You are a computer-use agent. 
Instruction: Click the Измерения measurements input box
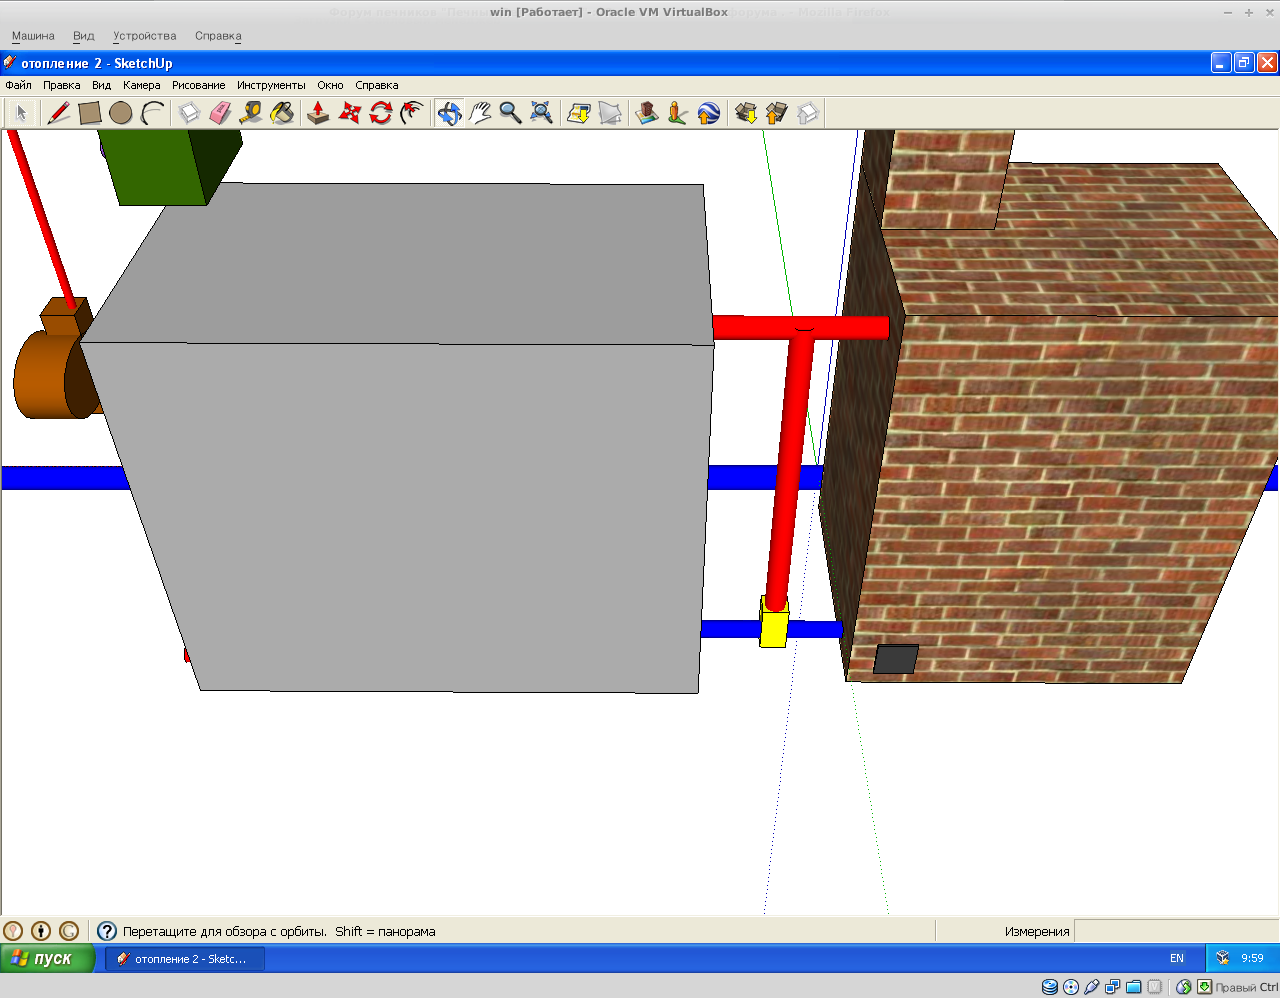1174,931
